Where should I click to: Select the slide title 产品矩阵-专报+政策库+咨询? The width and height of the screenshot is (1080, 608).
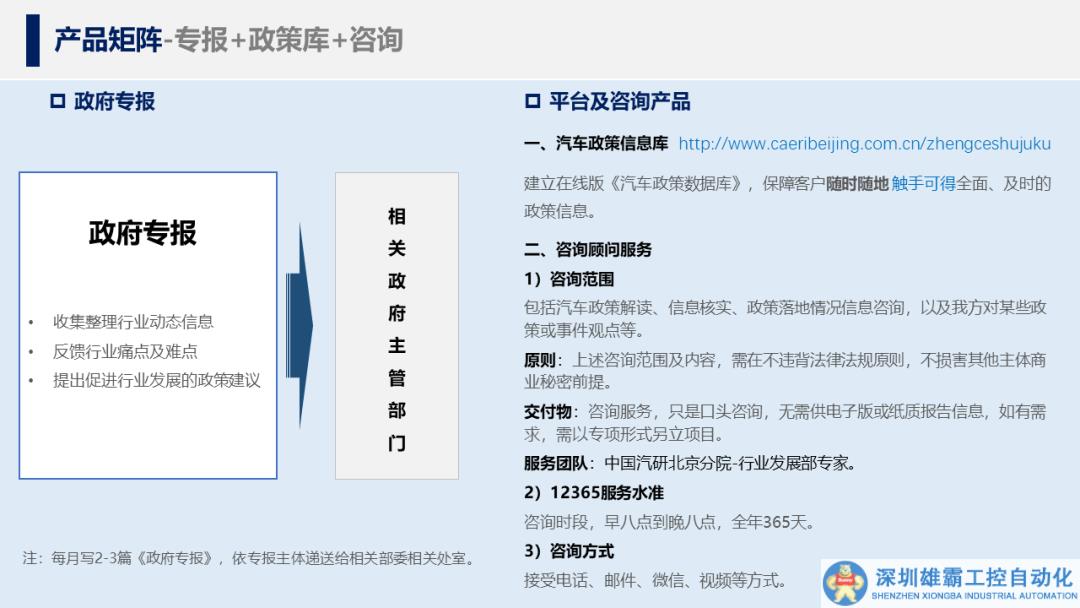[x=228, y=40]
